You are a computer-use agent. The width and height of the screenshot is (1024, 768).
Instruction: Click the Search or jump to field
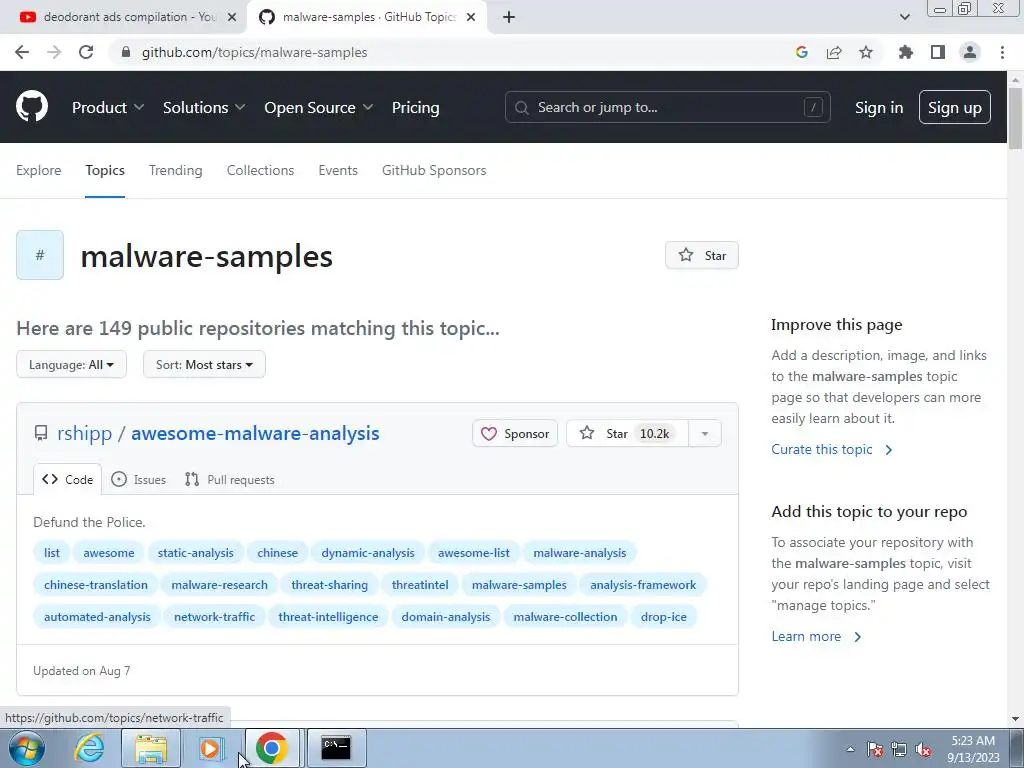tap(667, 107)
